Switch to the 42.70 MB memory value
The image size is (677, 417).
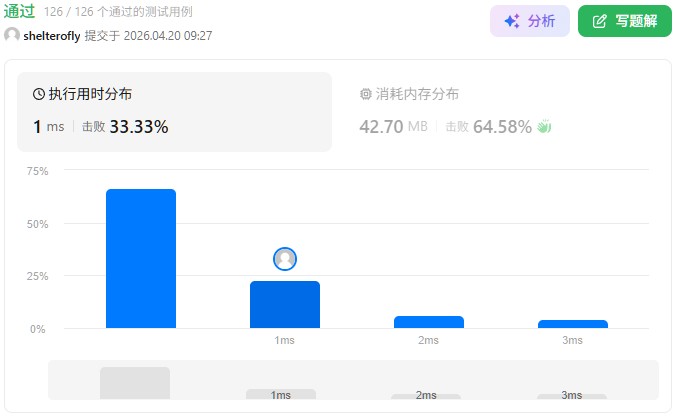pyautogui.click(x=393, y=127)
